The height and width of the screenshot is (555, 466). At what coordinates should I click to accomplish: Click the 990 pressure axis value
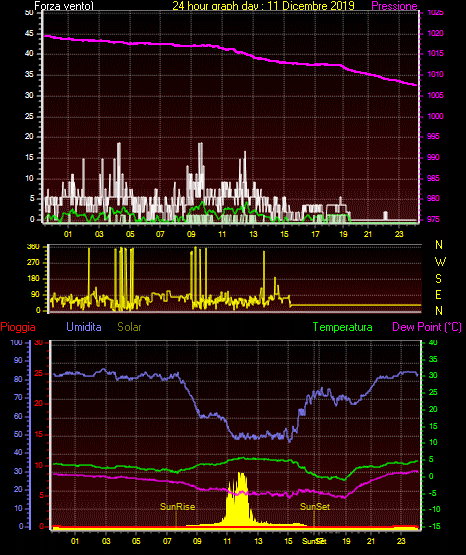(433, 157)
